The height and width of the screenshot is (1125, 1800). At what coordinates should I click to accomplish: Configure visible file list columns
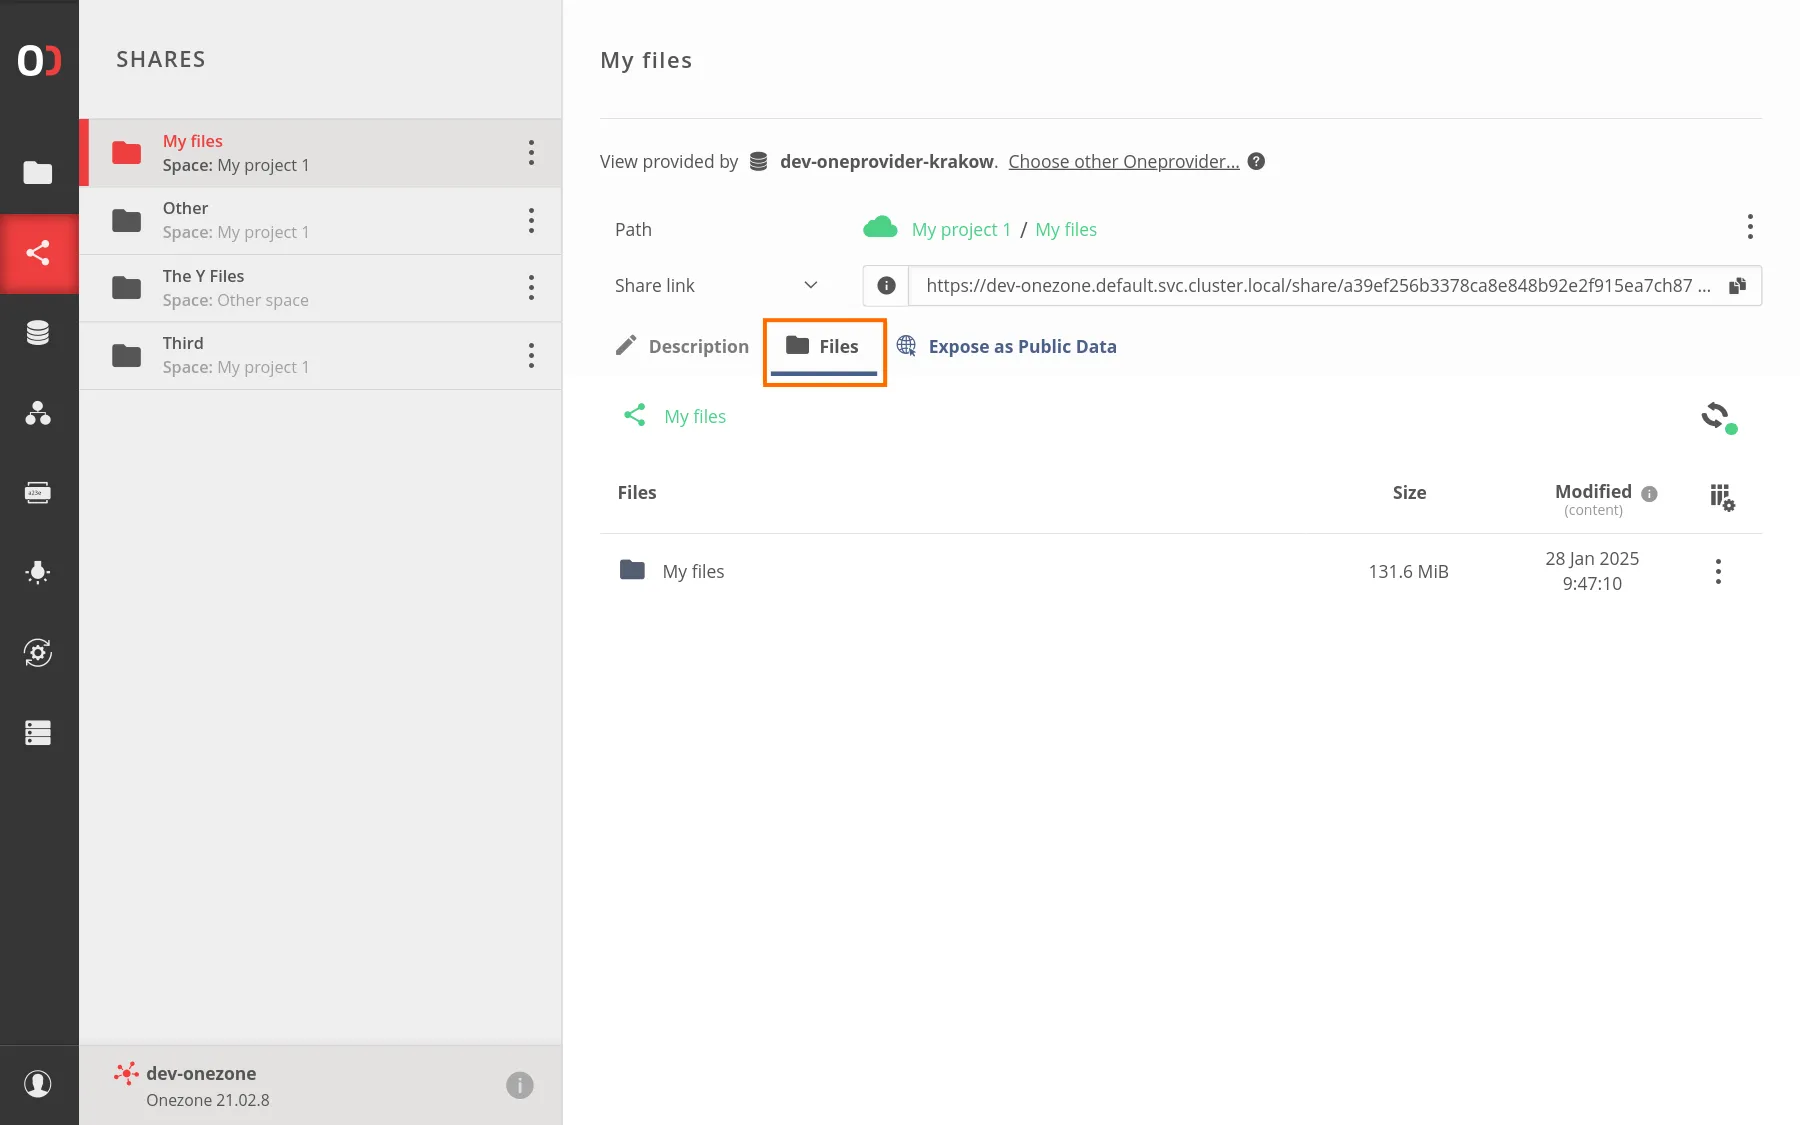[1721, 497]
